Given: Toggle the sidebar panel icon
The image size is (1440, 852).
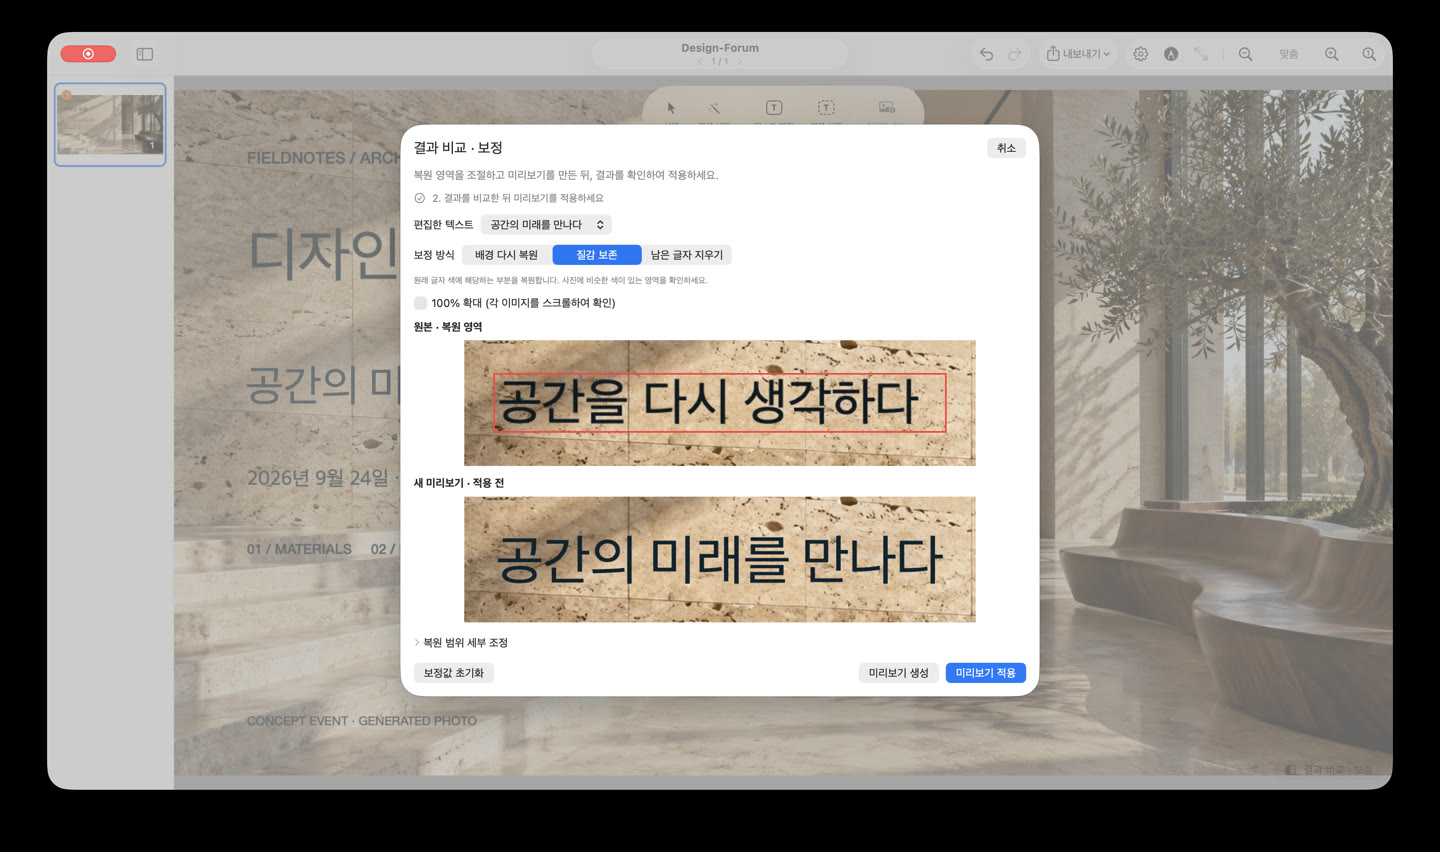Looking at the screenshot, I should pyautogui.click(x=145, y=54).
